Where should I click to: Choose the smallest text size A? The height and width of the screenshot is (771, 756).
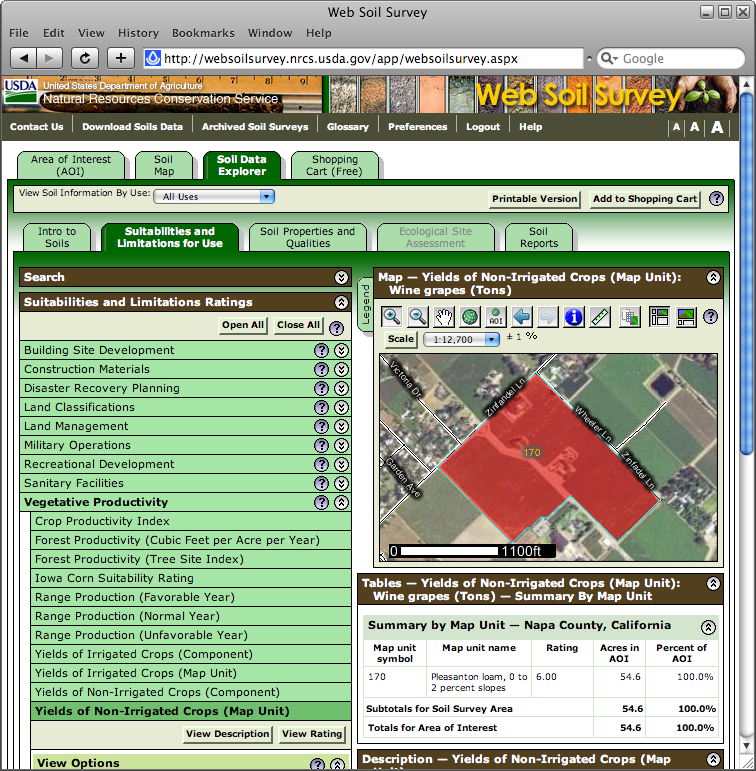676,127
